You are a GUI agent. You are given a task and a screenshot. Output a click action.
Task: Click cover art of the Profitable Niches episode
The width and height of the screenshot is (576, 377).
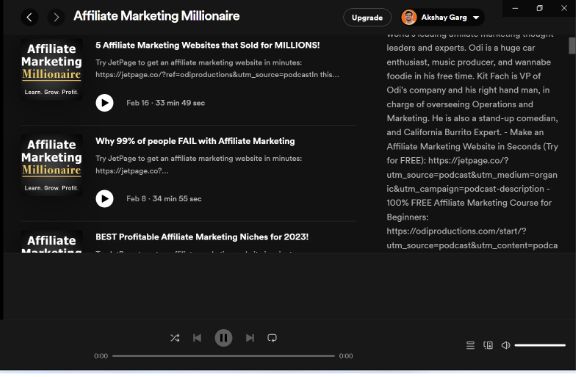pyautogui.click(x=51, y=242)
